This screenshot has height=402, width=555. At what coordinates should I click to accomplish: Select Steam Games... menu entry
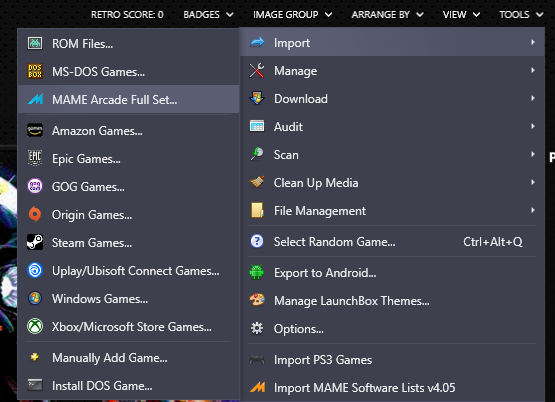tap(128, 242)
